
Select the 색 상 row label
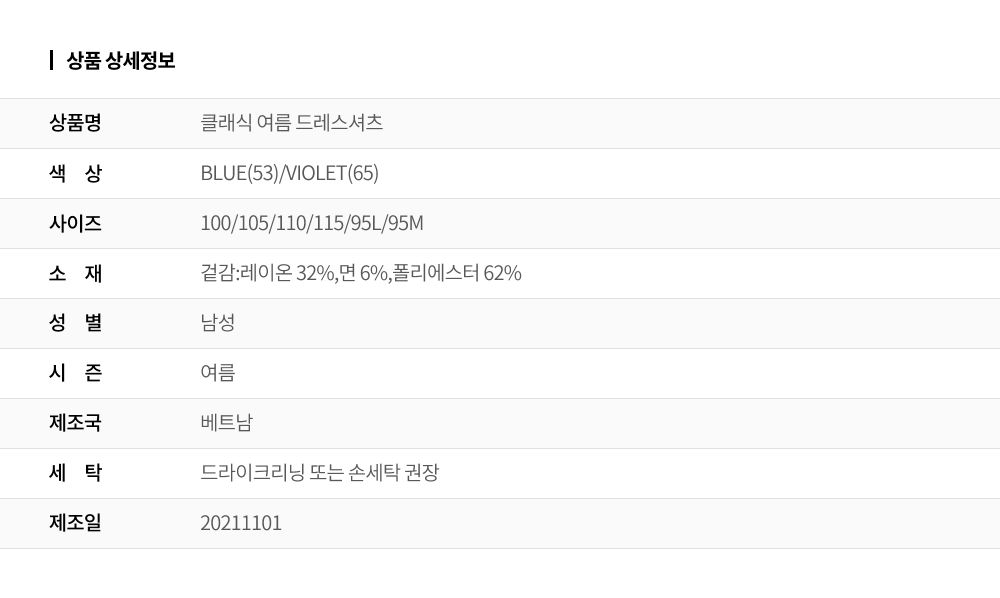75,173
